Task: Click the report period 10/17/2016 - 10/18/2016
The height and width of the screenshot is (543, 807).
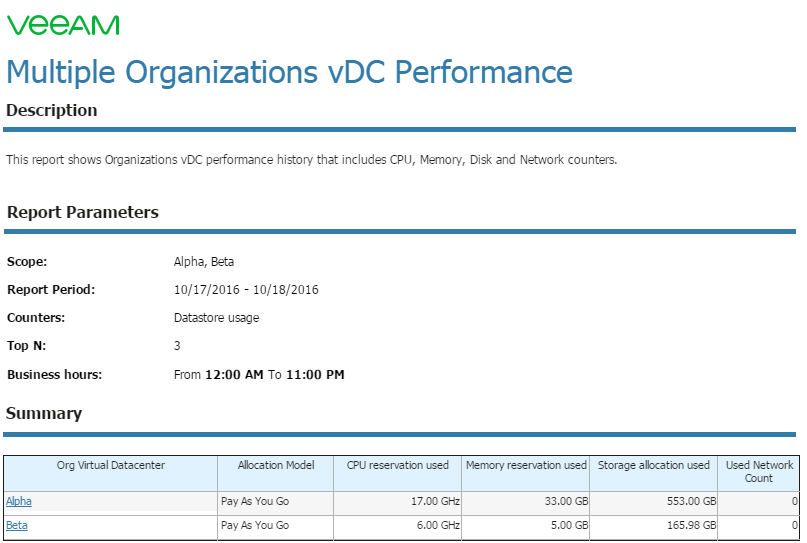Action: 246,290
